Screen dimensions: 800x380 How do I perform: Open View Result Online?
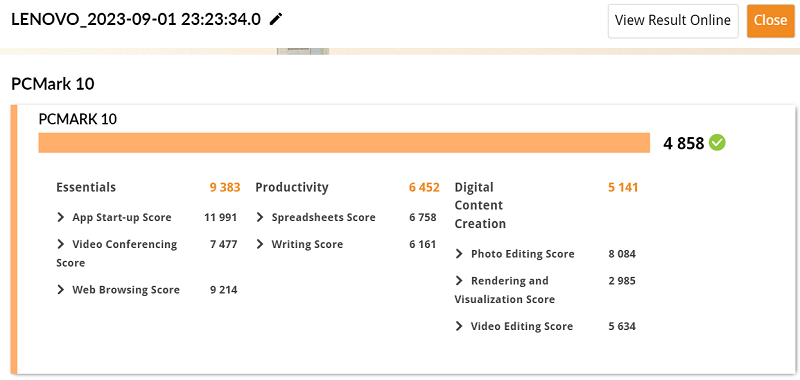[x=673, y=20]
